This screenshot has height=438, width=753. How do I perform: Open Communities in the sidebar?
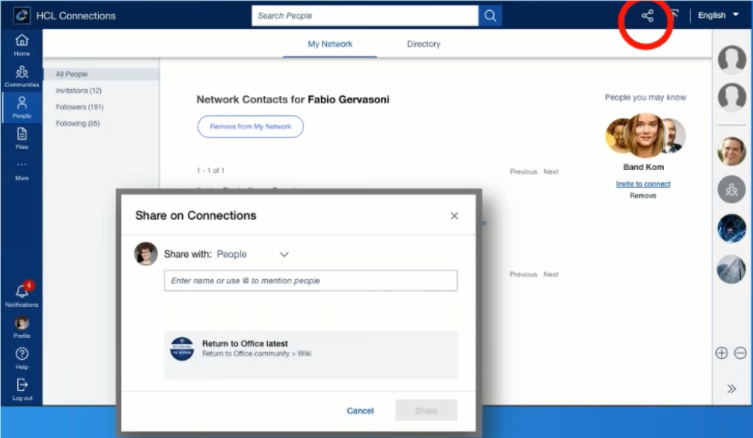point(22,76)
